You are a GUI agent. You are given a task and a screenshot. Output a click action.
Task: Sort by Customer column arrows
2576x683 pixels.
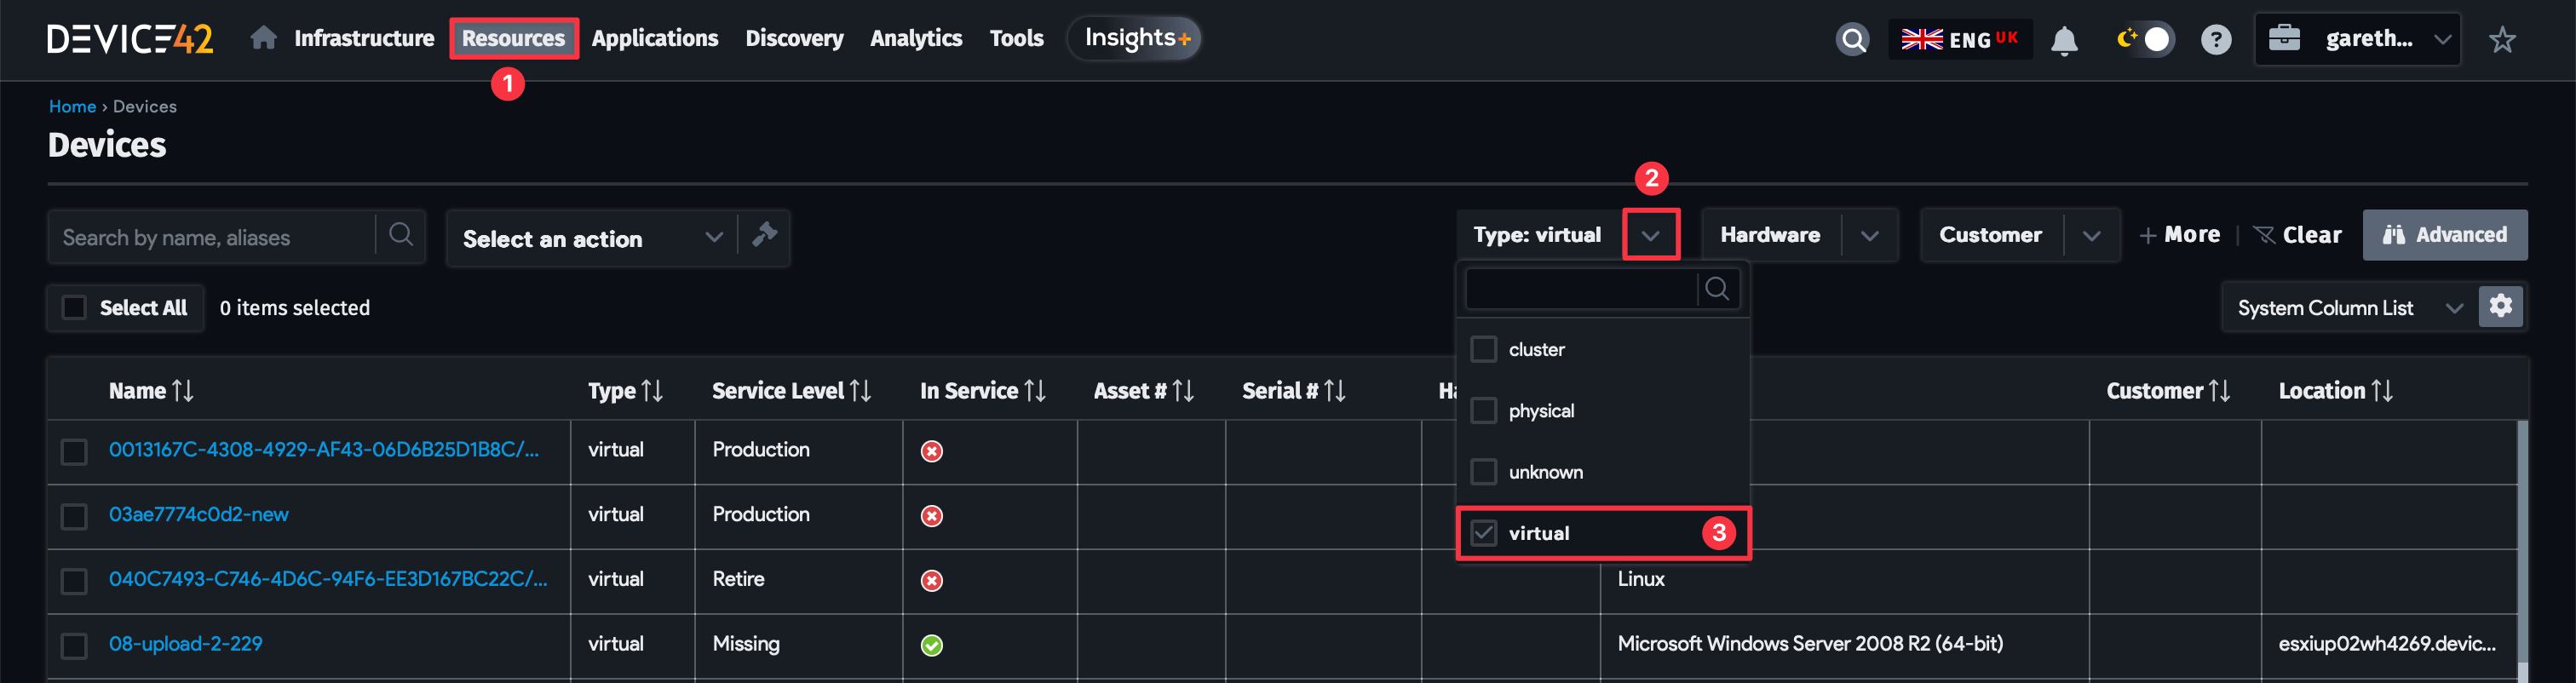(2219, 391)
